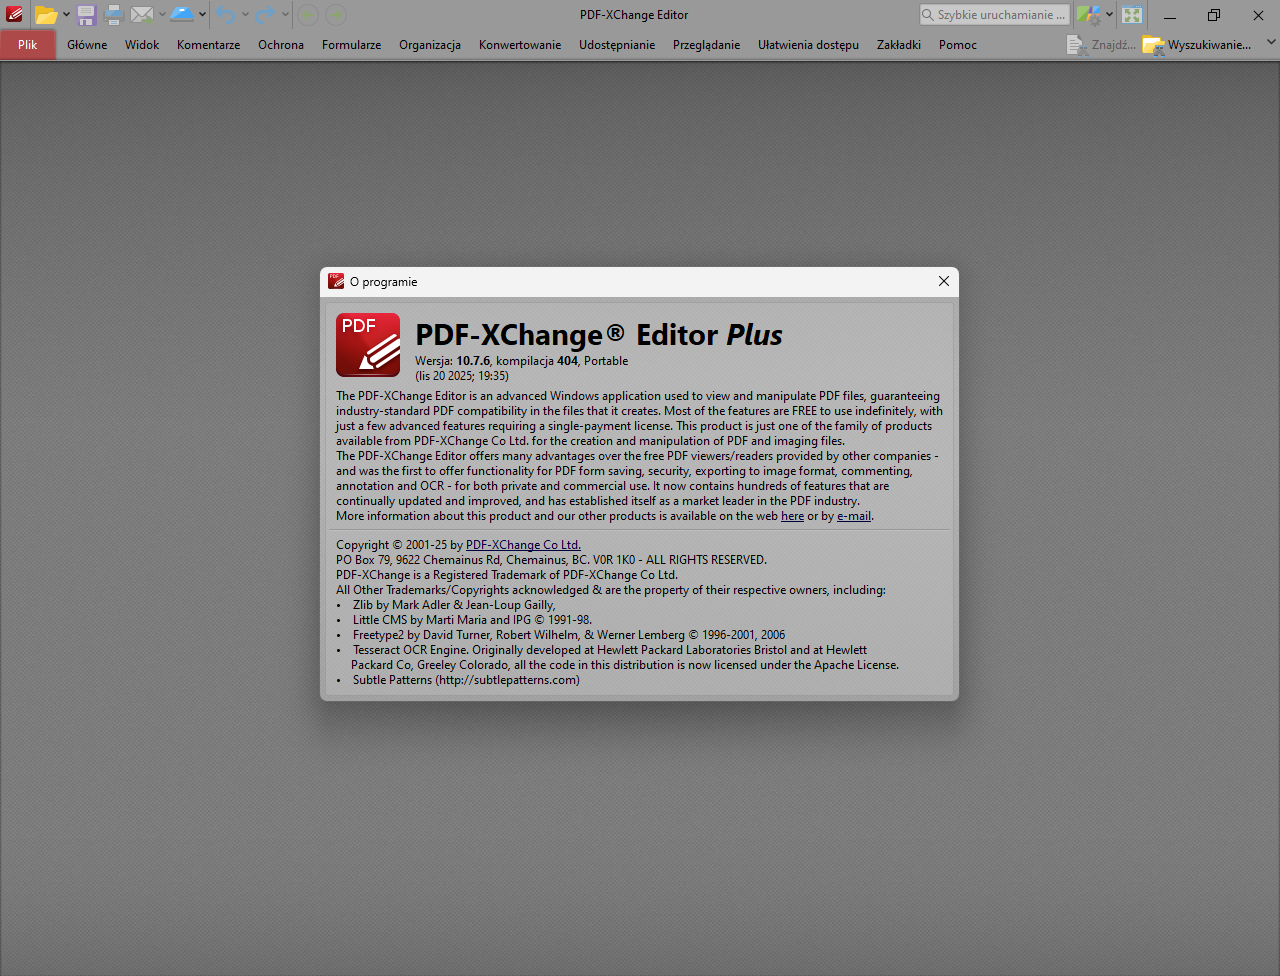Open the Komentarze ribbon tab
Screen dimensions: 1280x976
(x=208, y=45)
